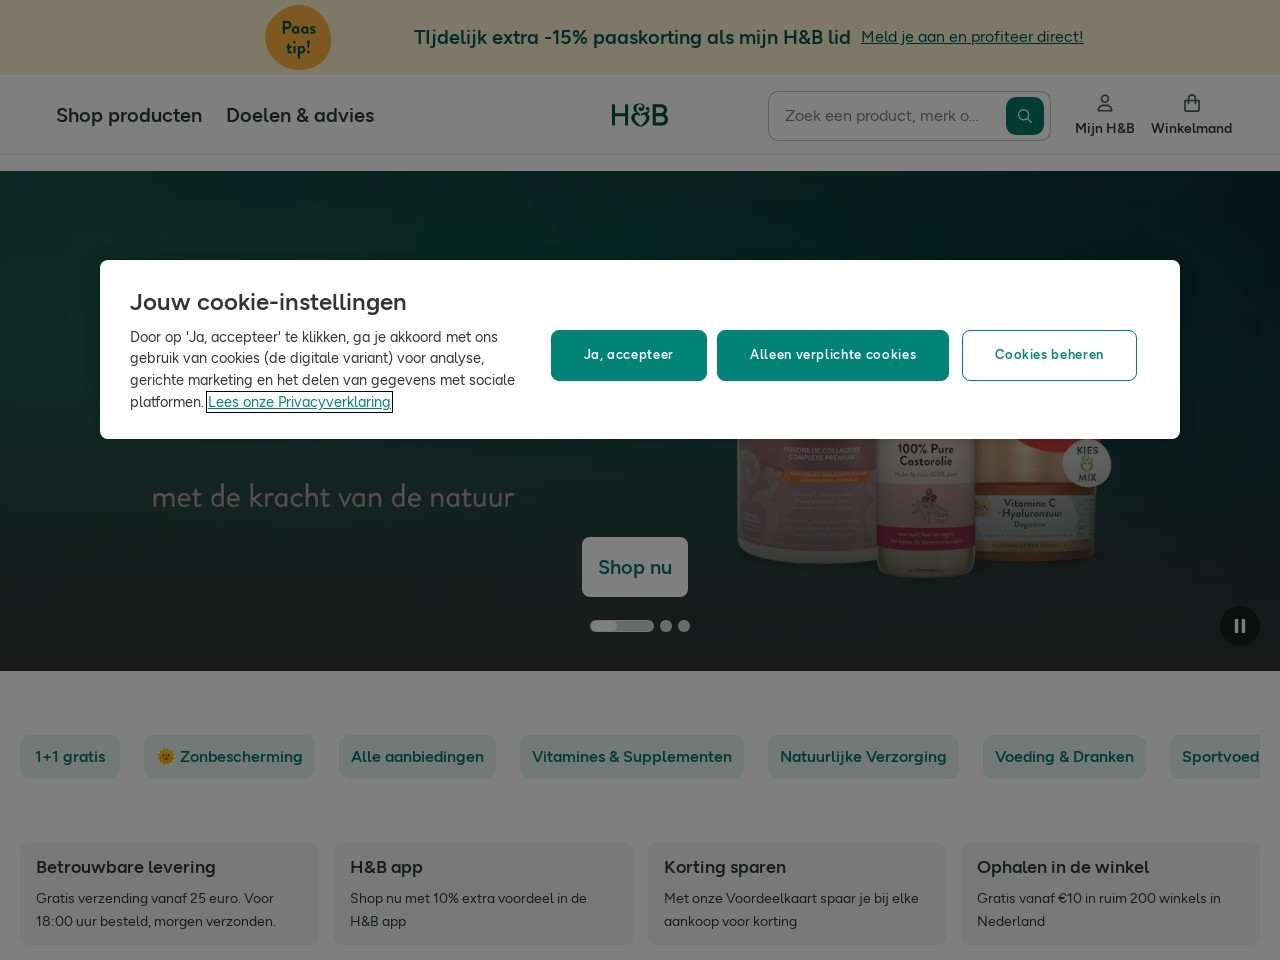This screenshot has width=1280, height=960.
Task: Click the Paas tip! badge
Action: pos(298,38)
